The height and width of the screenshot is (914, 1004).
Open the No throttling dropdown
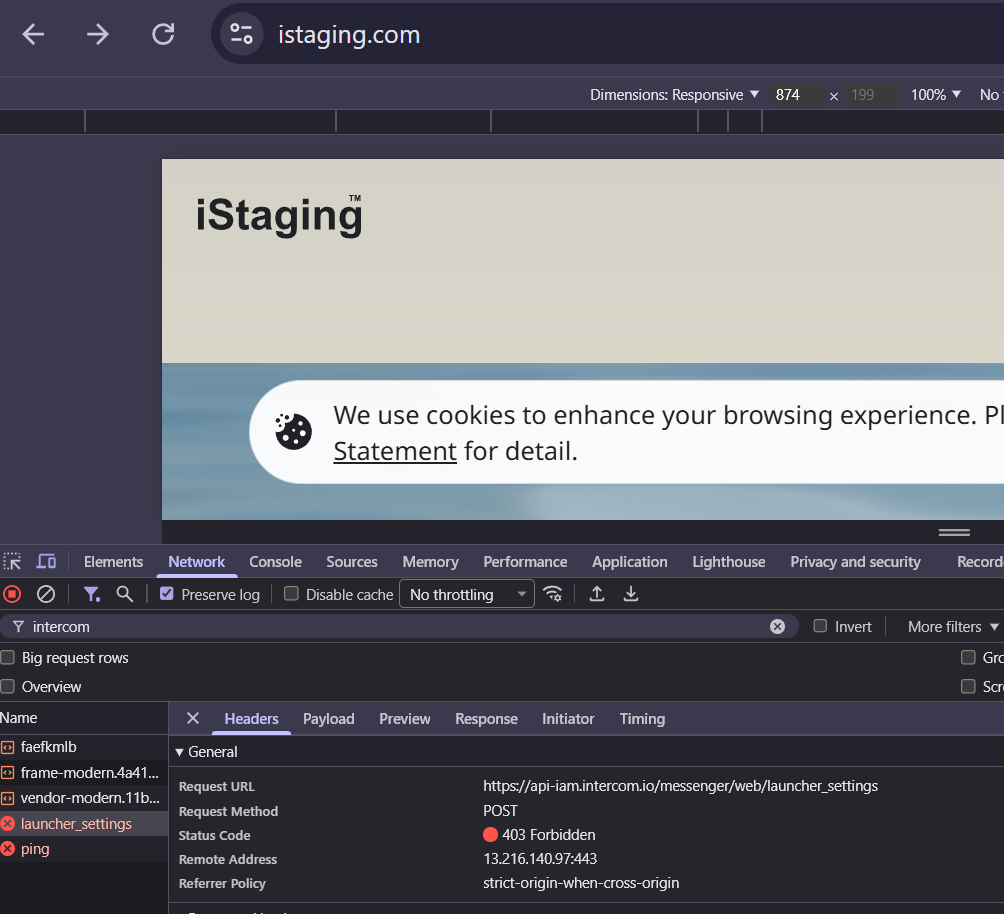pos(467,594)
